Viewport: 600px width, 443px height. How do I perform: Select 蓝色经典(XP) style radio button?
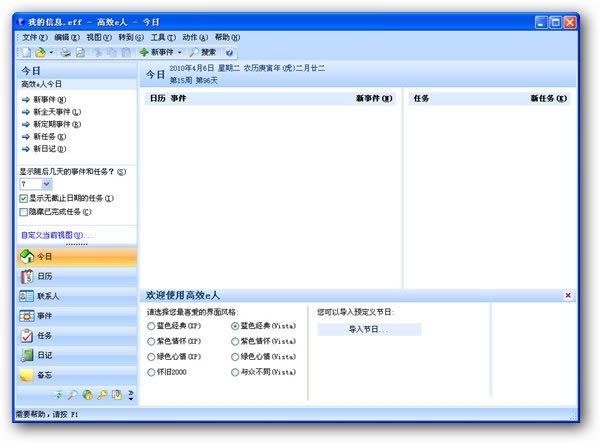151,326
